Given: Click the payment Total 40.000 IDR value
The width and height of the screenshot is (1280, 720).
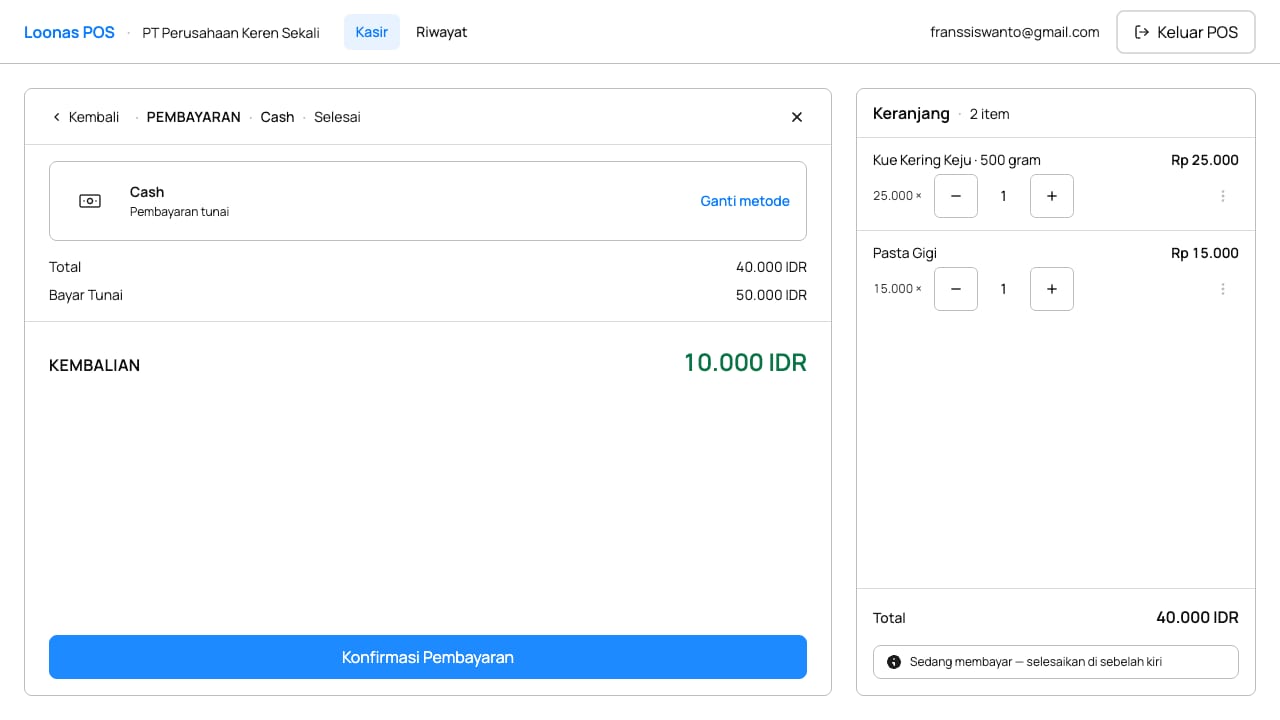Looking at the screenshot, I should (x=771, y=267).
